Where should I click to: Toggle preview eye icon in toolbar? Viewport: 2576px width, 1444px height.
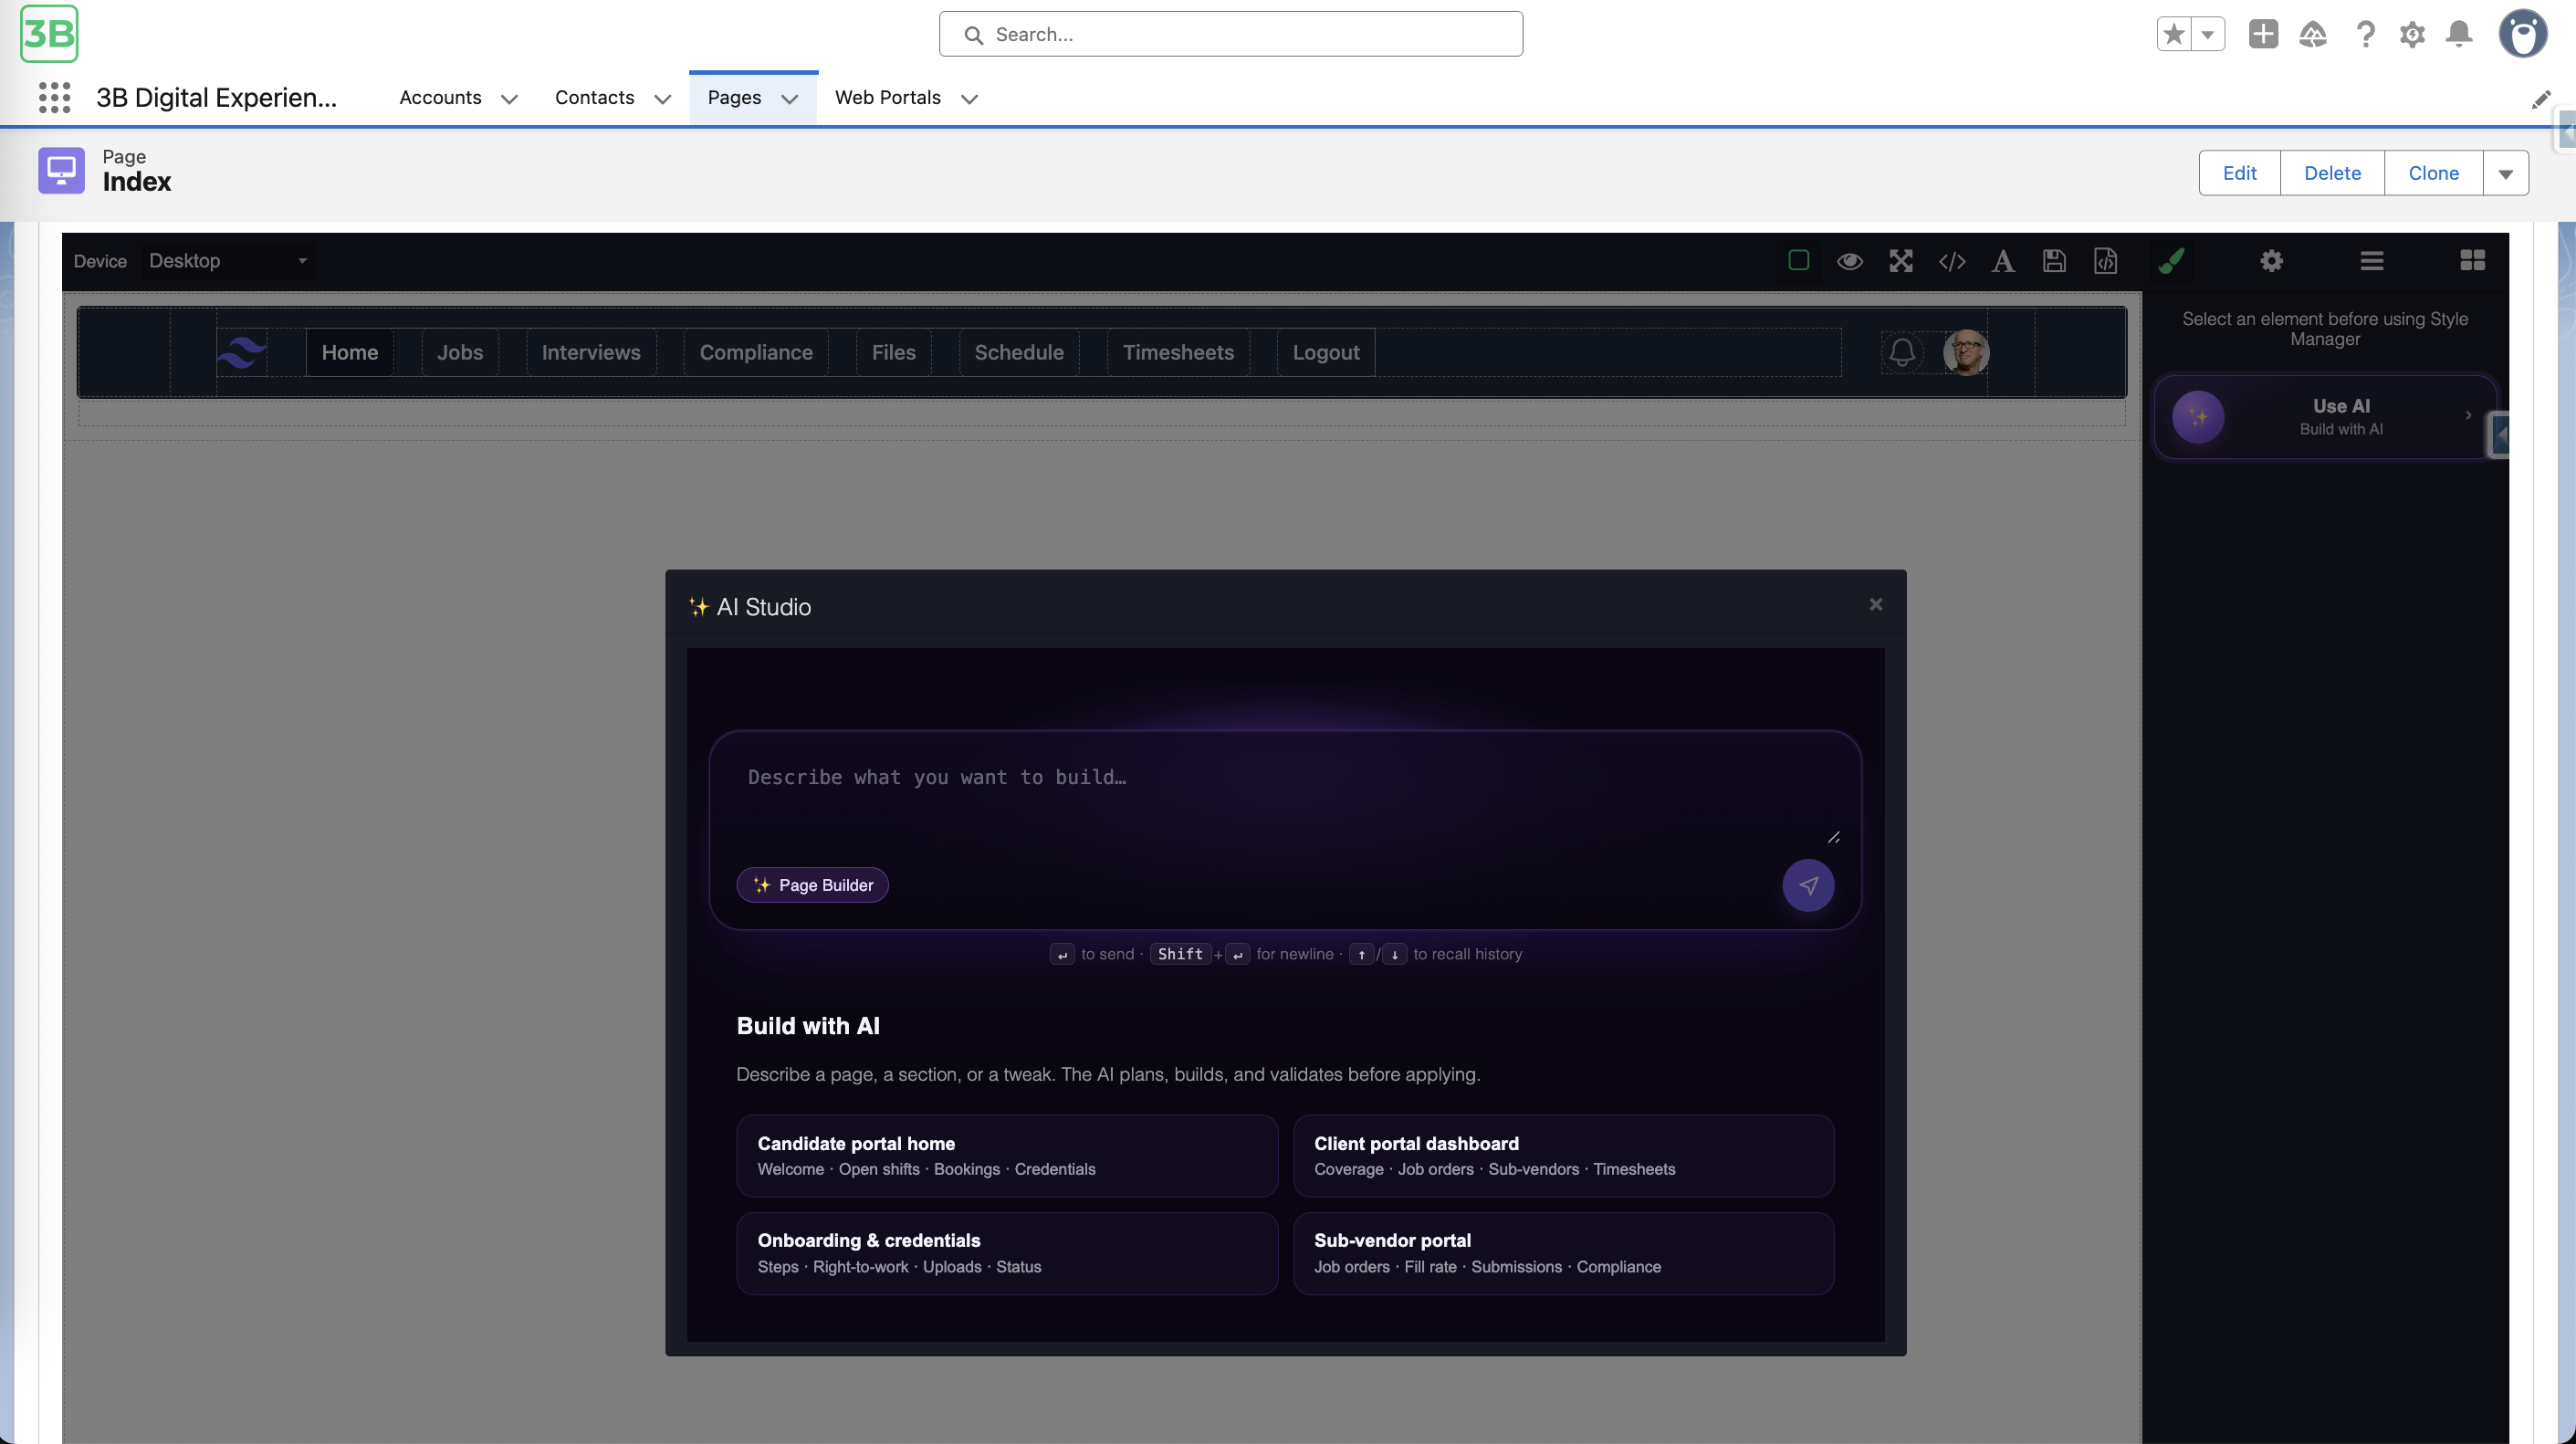tap(1849, 261)
